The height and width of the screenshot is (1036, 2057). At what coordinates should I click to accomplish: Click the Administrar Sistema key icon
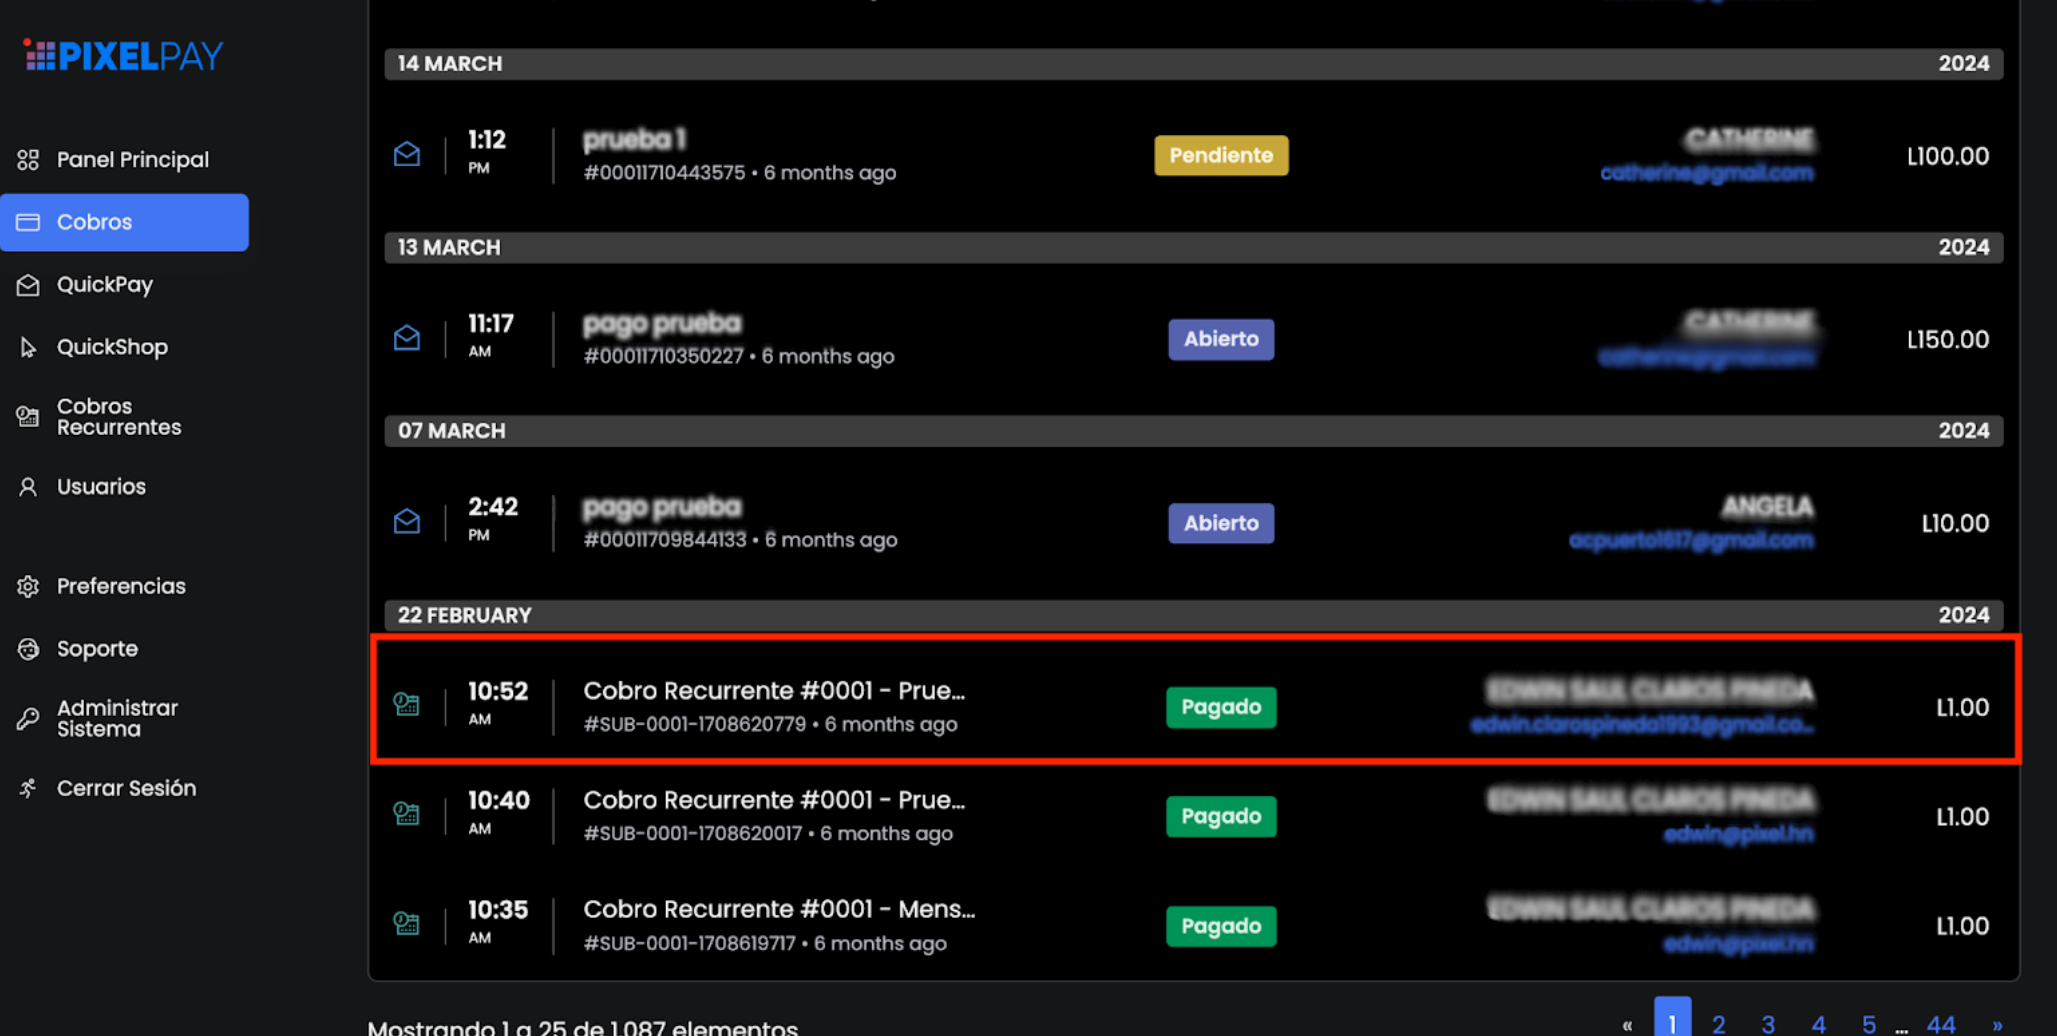point(28,719)
